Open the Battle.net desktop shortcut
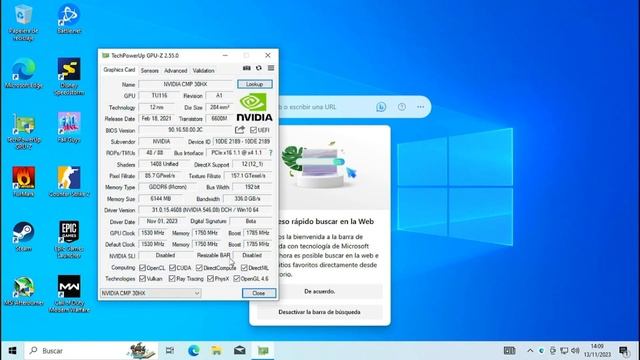This screenshot has height=360, width=640. (69, 19)
